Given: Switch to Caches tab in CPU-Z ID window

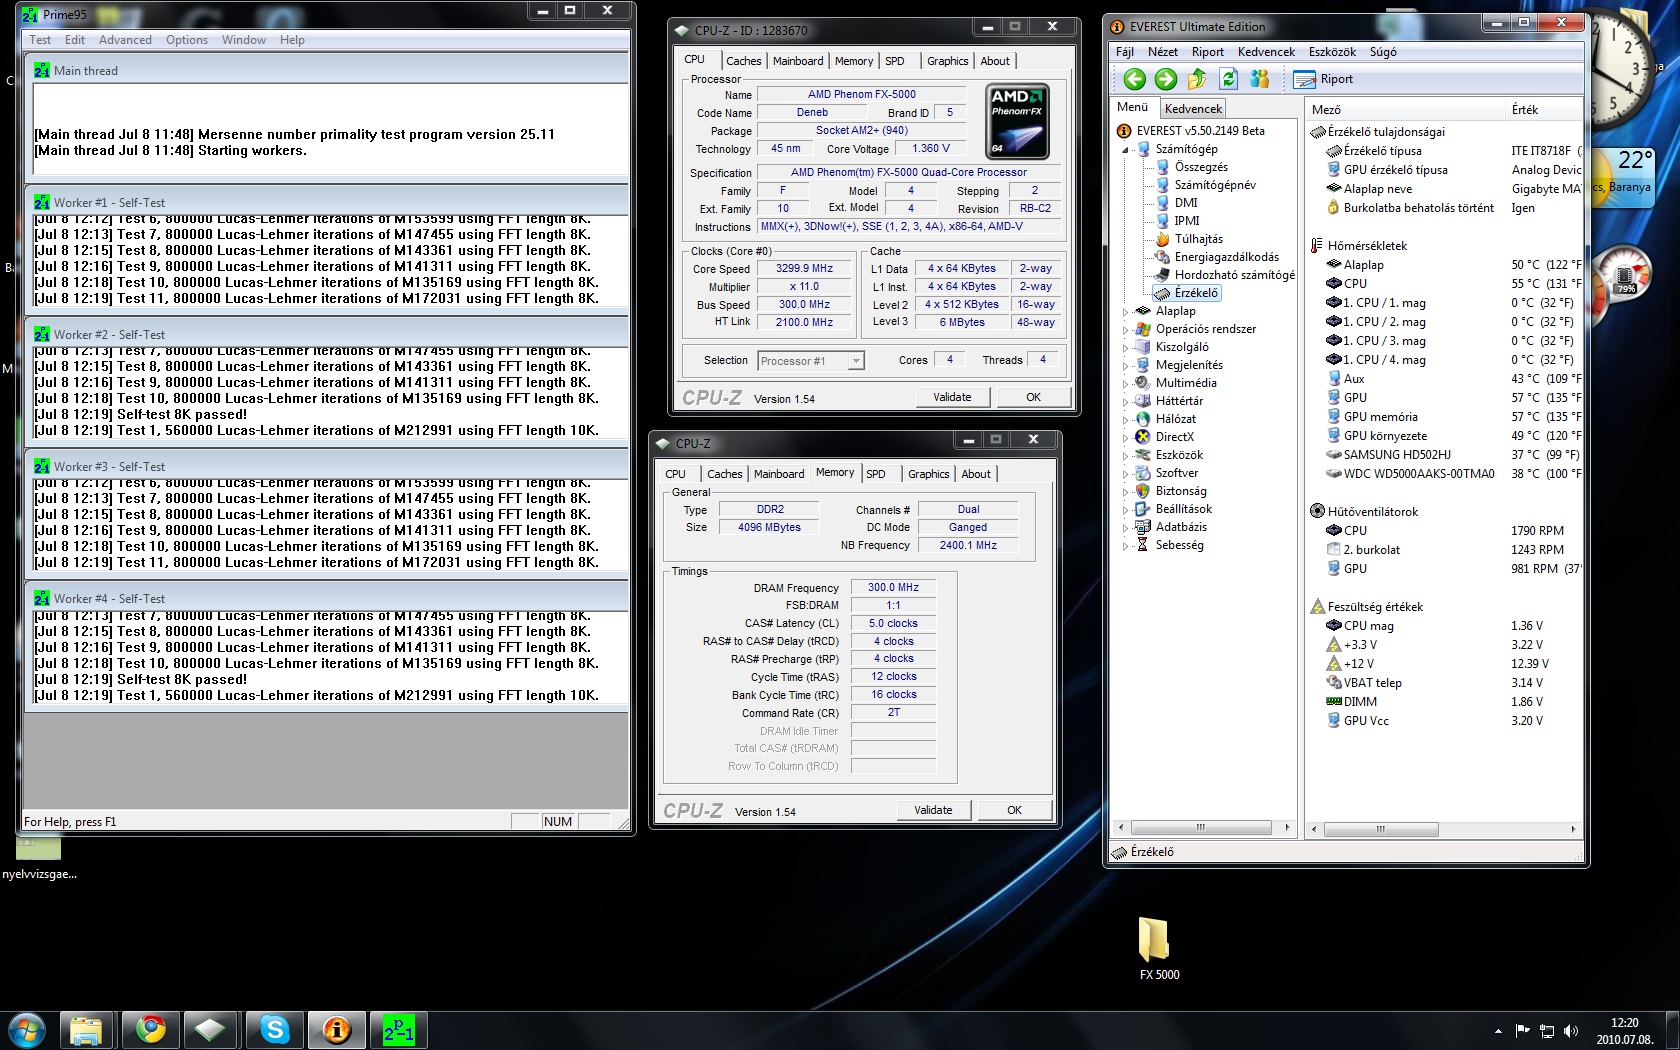Looking at the screenshot, I should (x=743, y=61).
